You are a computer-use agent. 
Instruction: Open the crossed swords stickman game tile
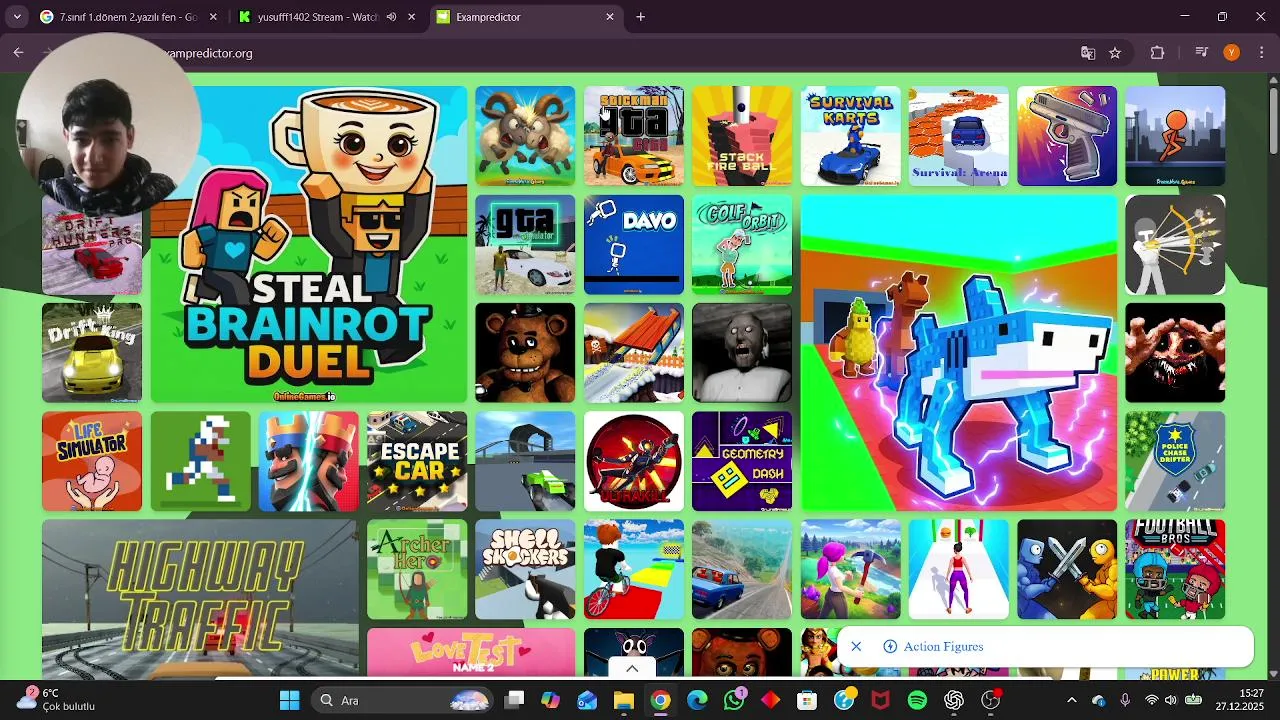click(1067, 570)
